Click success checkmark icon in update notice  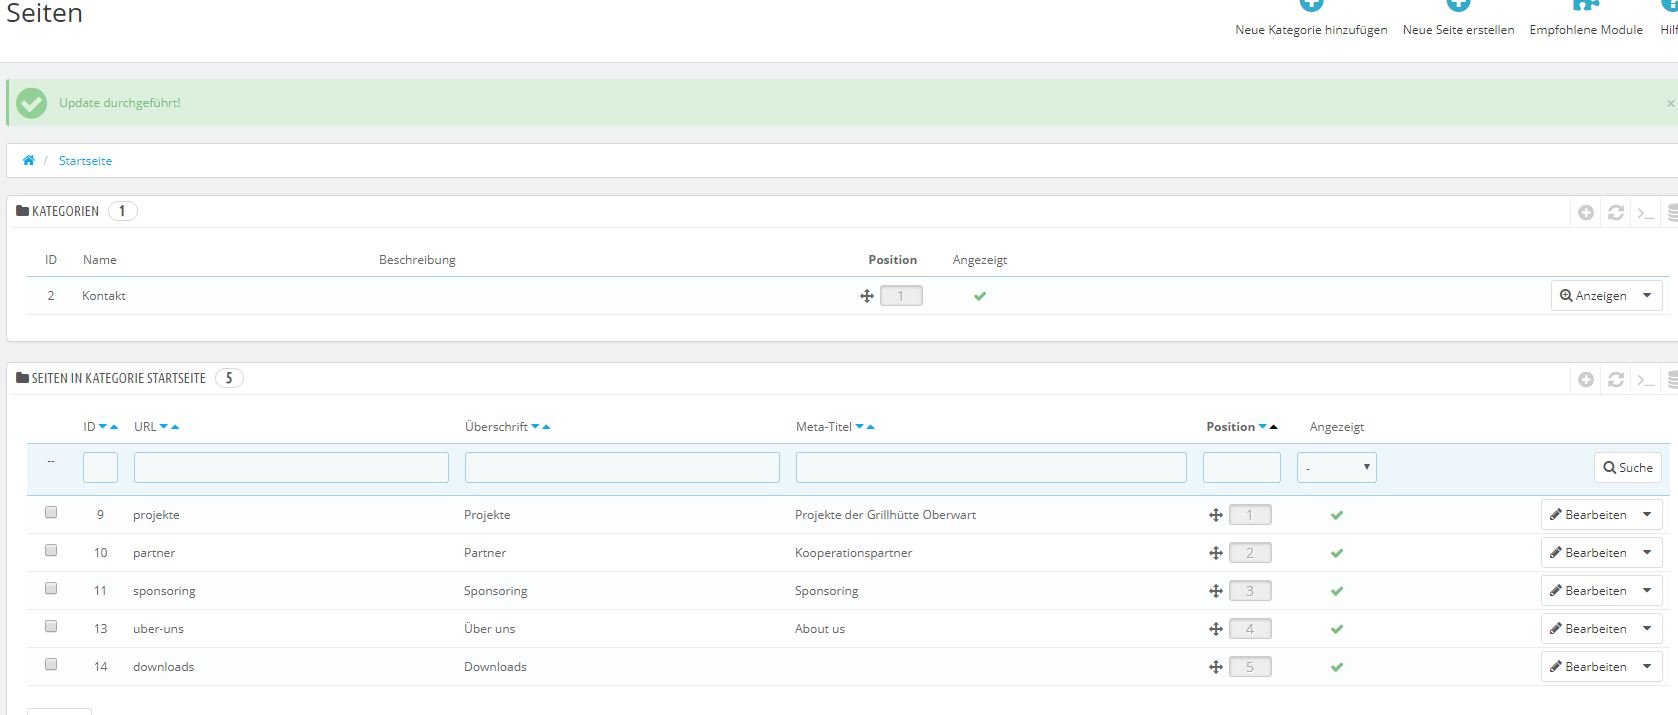click(x=32, y=103)
